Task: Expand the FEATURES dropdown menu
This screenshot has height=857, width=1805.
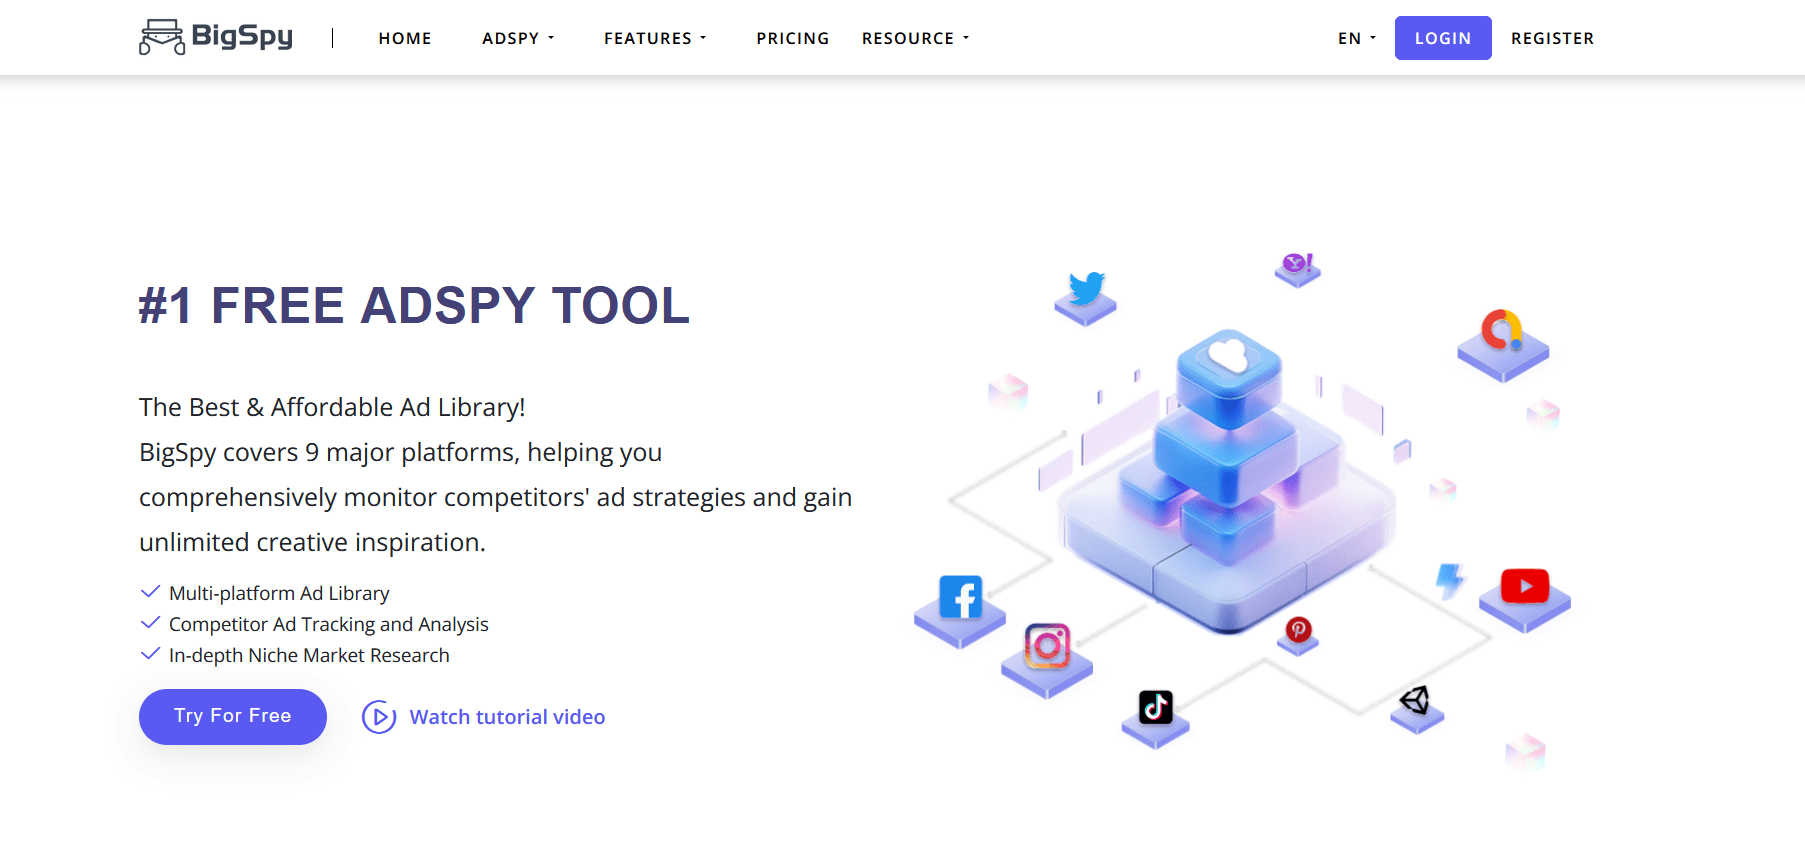Action: coord(655,38)
